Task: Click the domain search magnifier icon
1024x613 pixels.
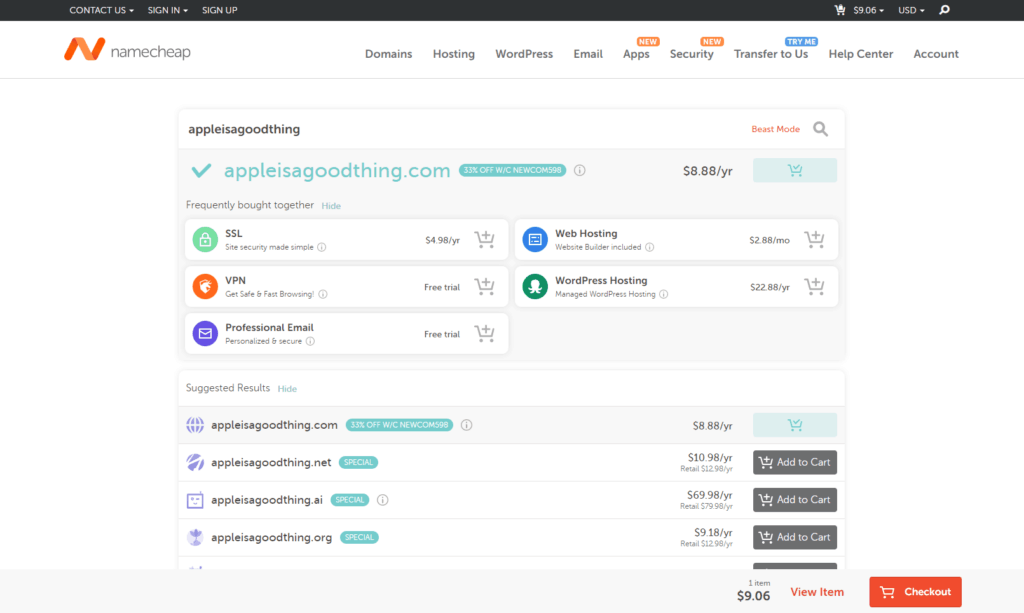Action: pyautogui.click(x=820, y=129)
